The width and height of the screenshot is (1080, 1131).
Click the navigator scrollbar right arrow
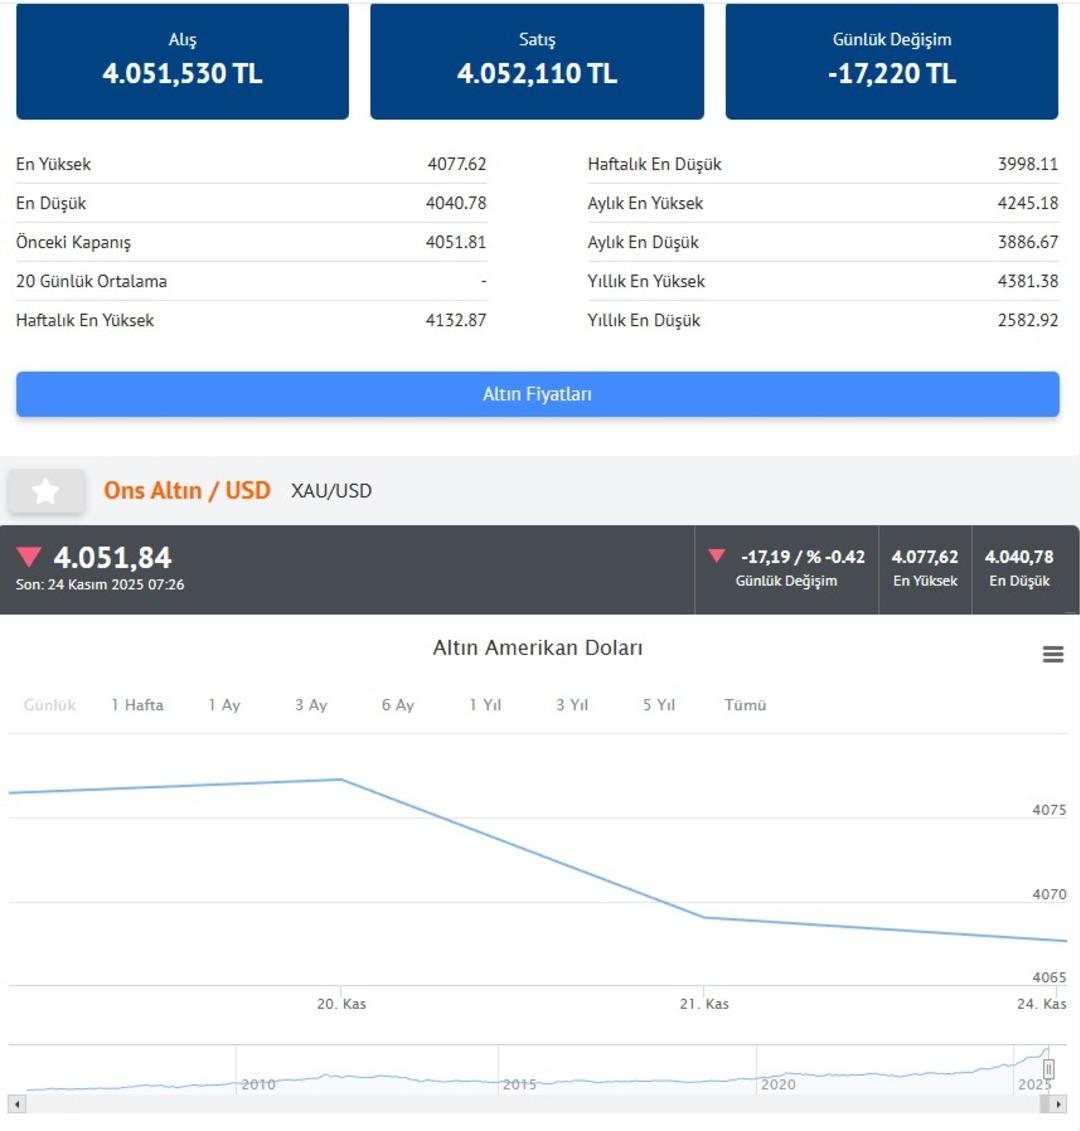point(1058,1104)
